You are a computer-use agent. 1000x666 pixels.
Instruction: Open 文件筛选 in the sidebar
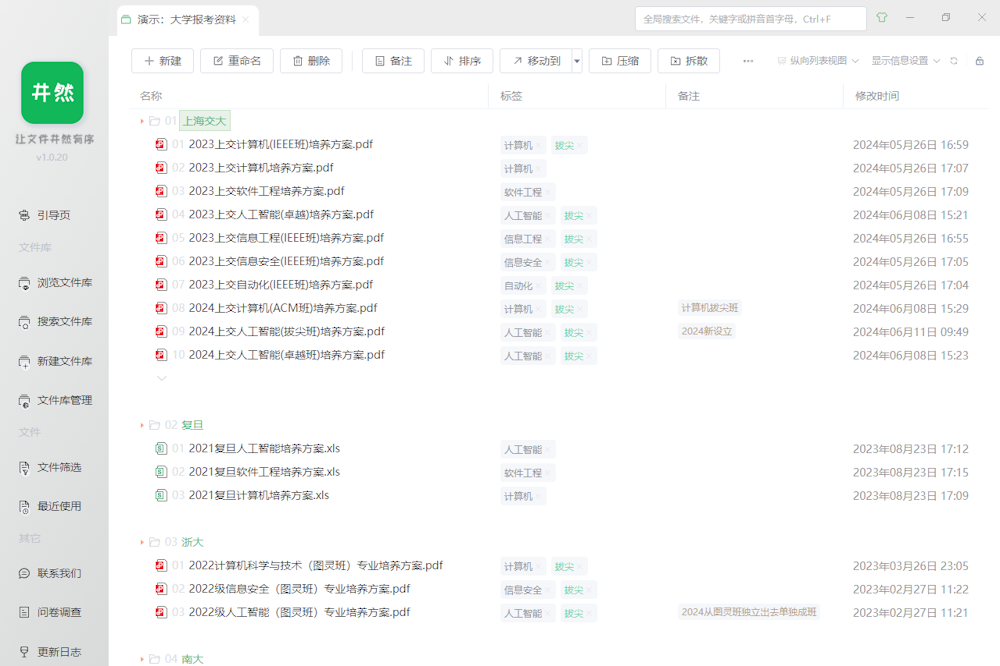pos(59,467)
